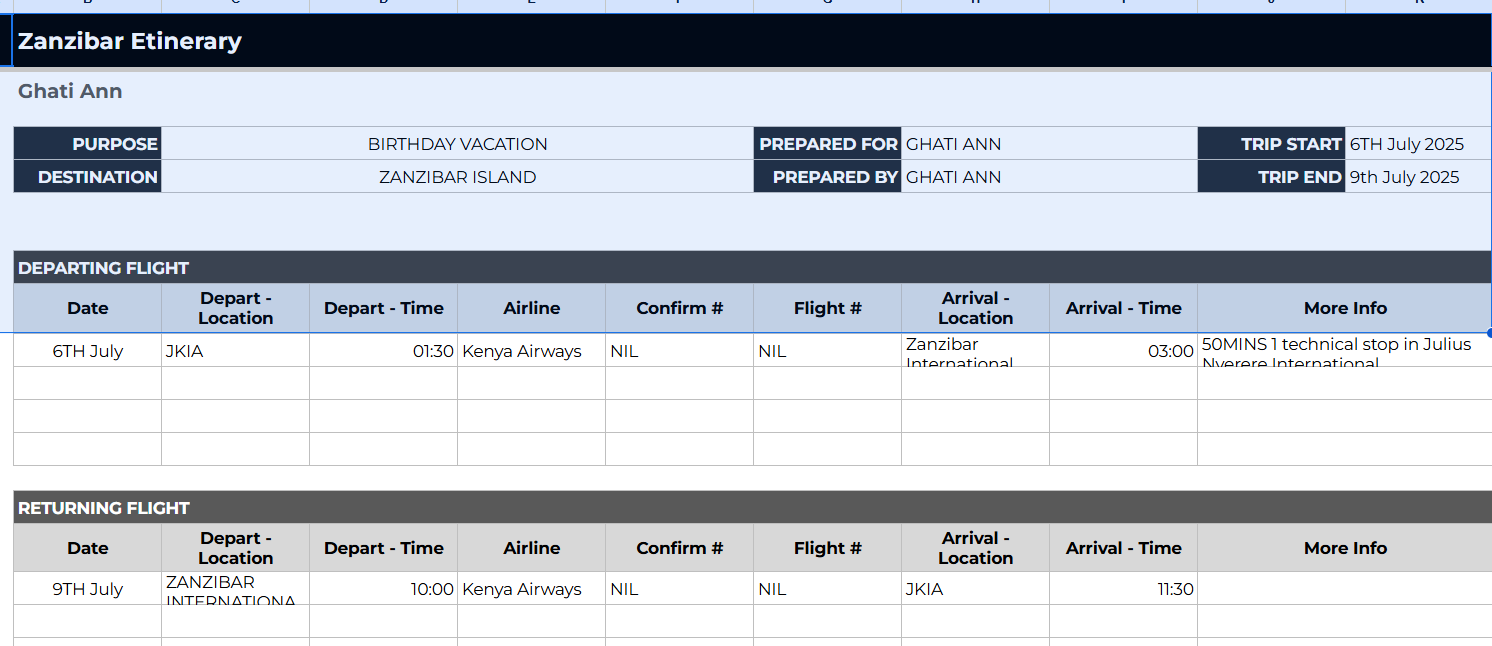
Task: Select the ZANZIBAR ISLAND destination cell
Action: (457, 177)
